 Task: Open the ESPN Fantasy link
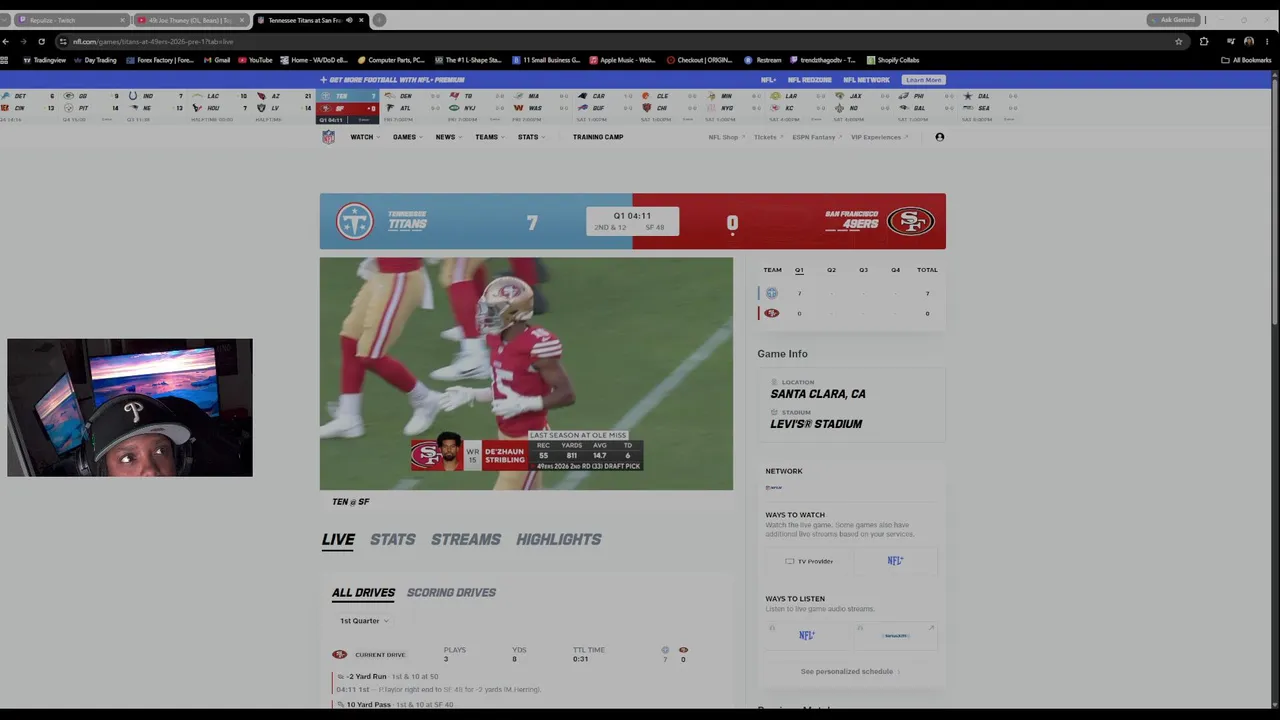817,137
